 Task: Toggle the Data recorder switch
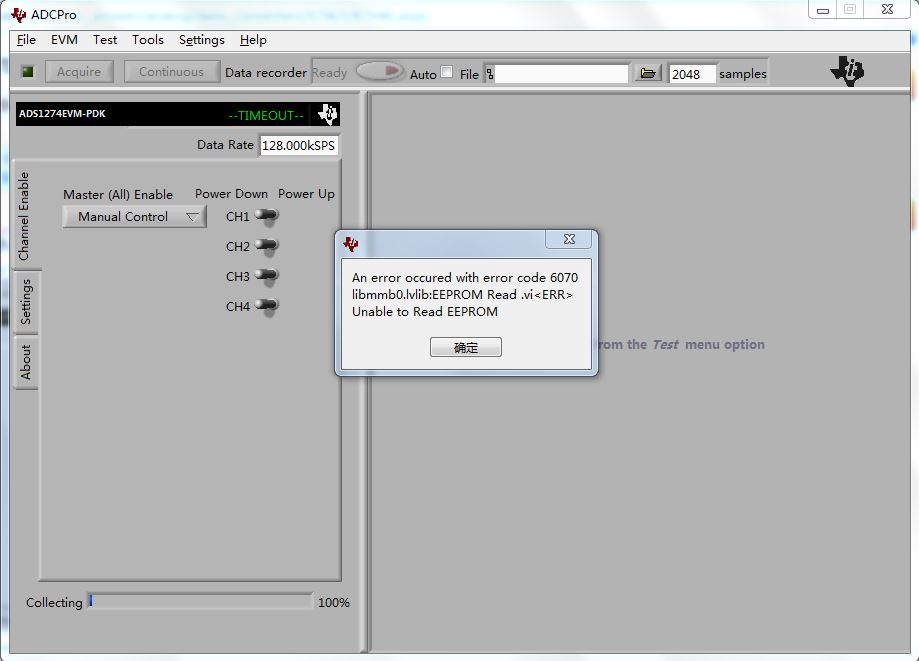tap(380, 71)
